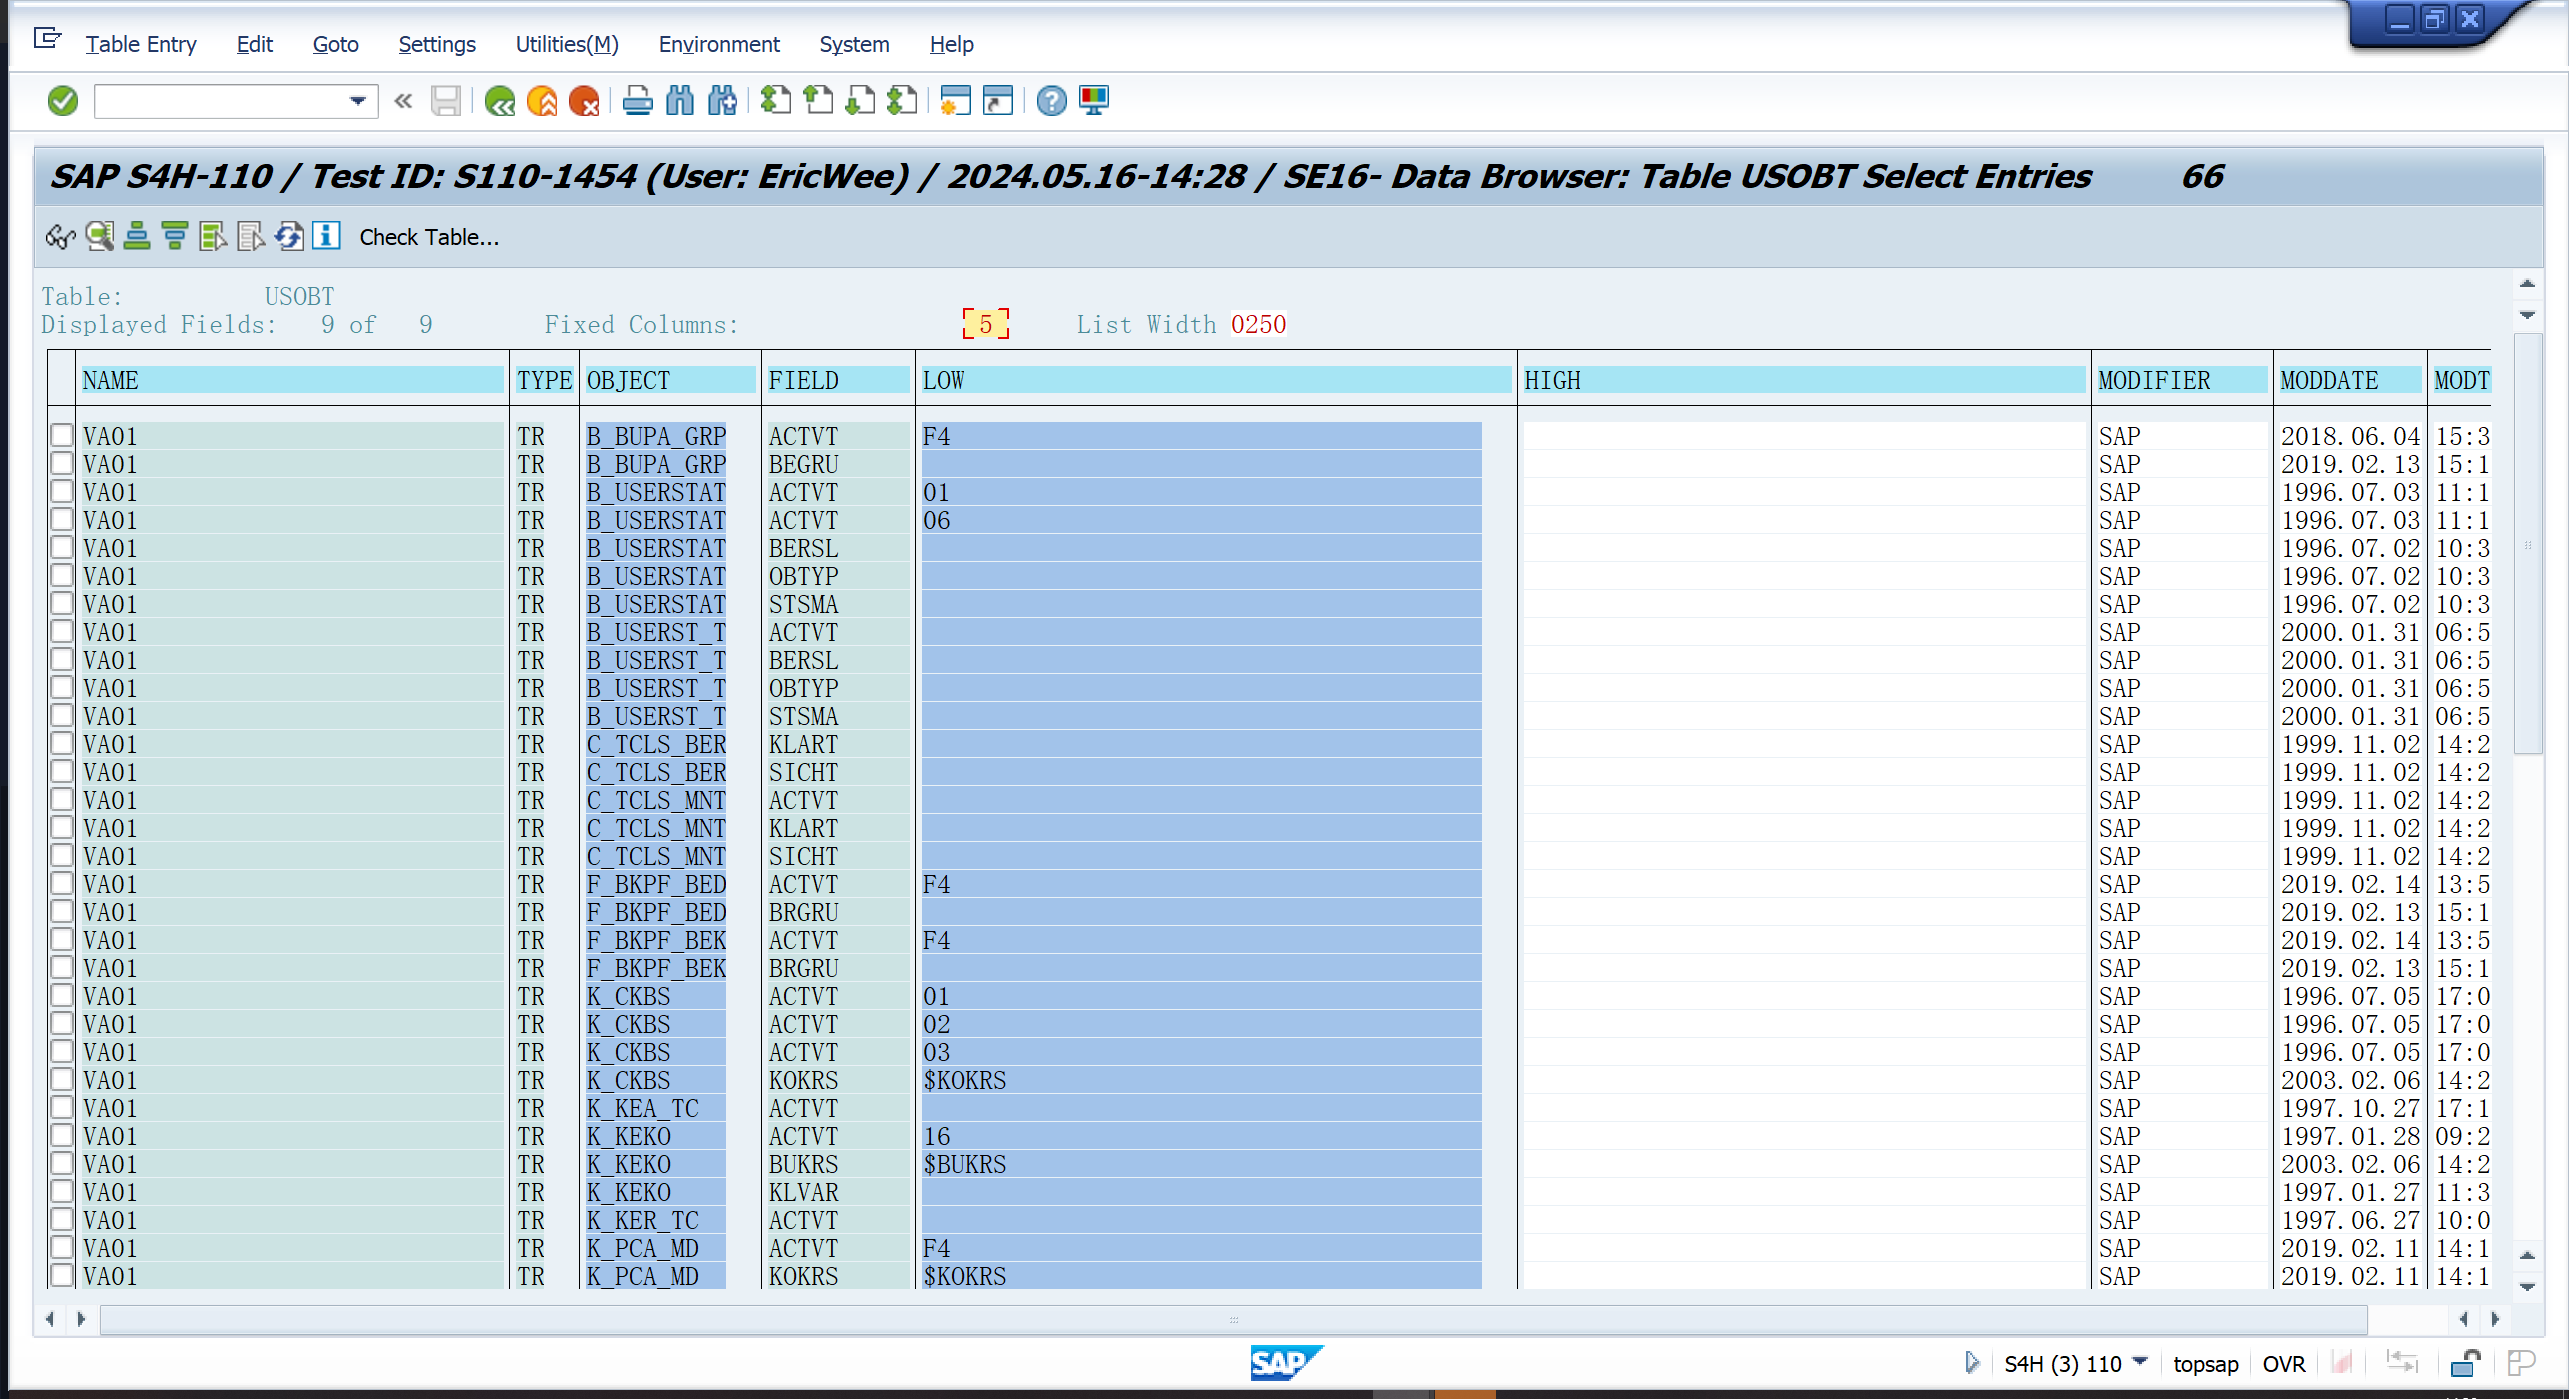Click the green Enter checkmark icon
This screenshot has width=2569, height=1399.
pyautogui.click(x=62, y=101)
